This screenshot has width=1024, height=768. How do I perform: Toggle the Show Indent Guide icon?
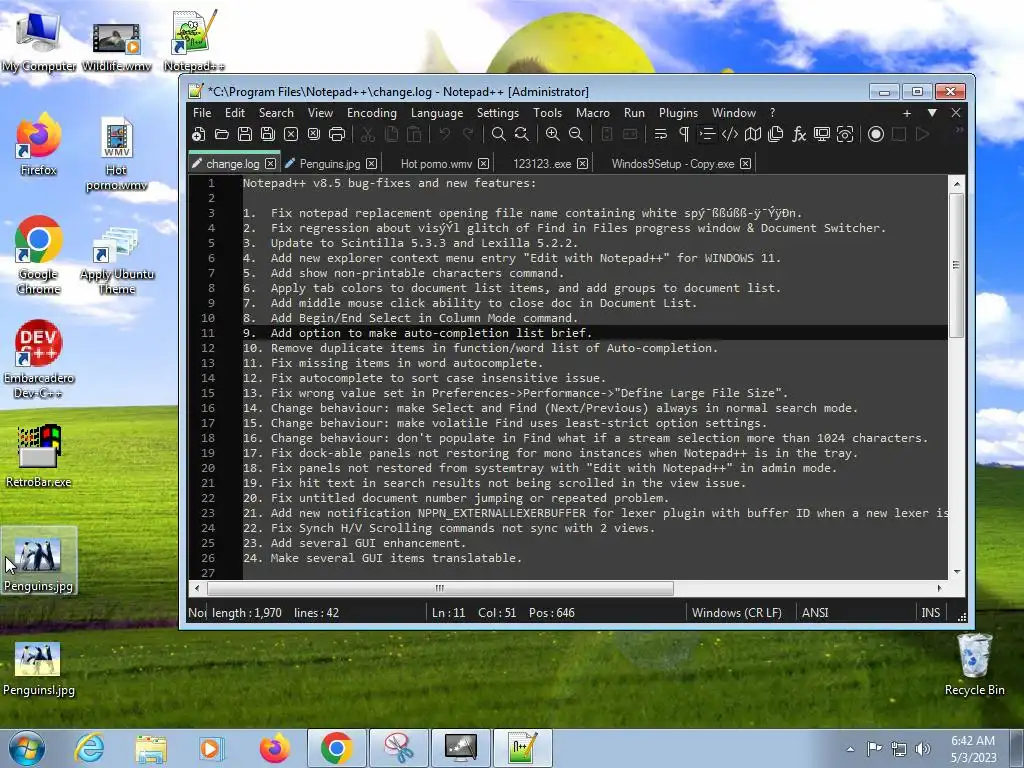click(x=707, y=135)
